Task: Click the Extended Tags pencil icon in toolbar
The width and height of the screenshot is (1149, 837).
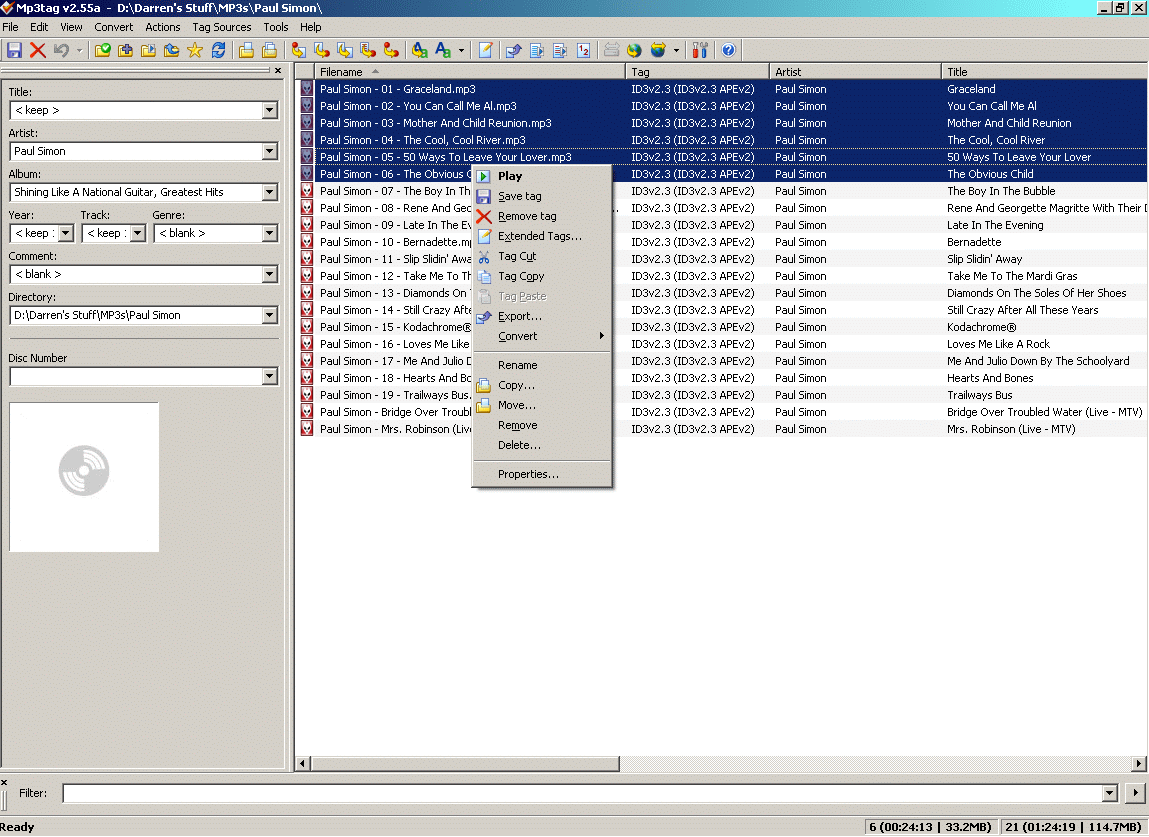Action: click(485, 50)
